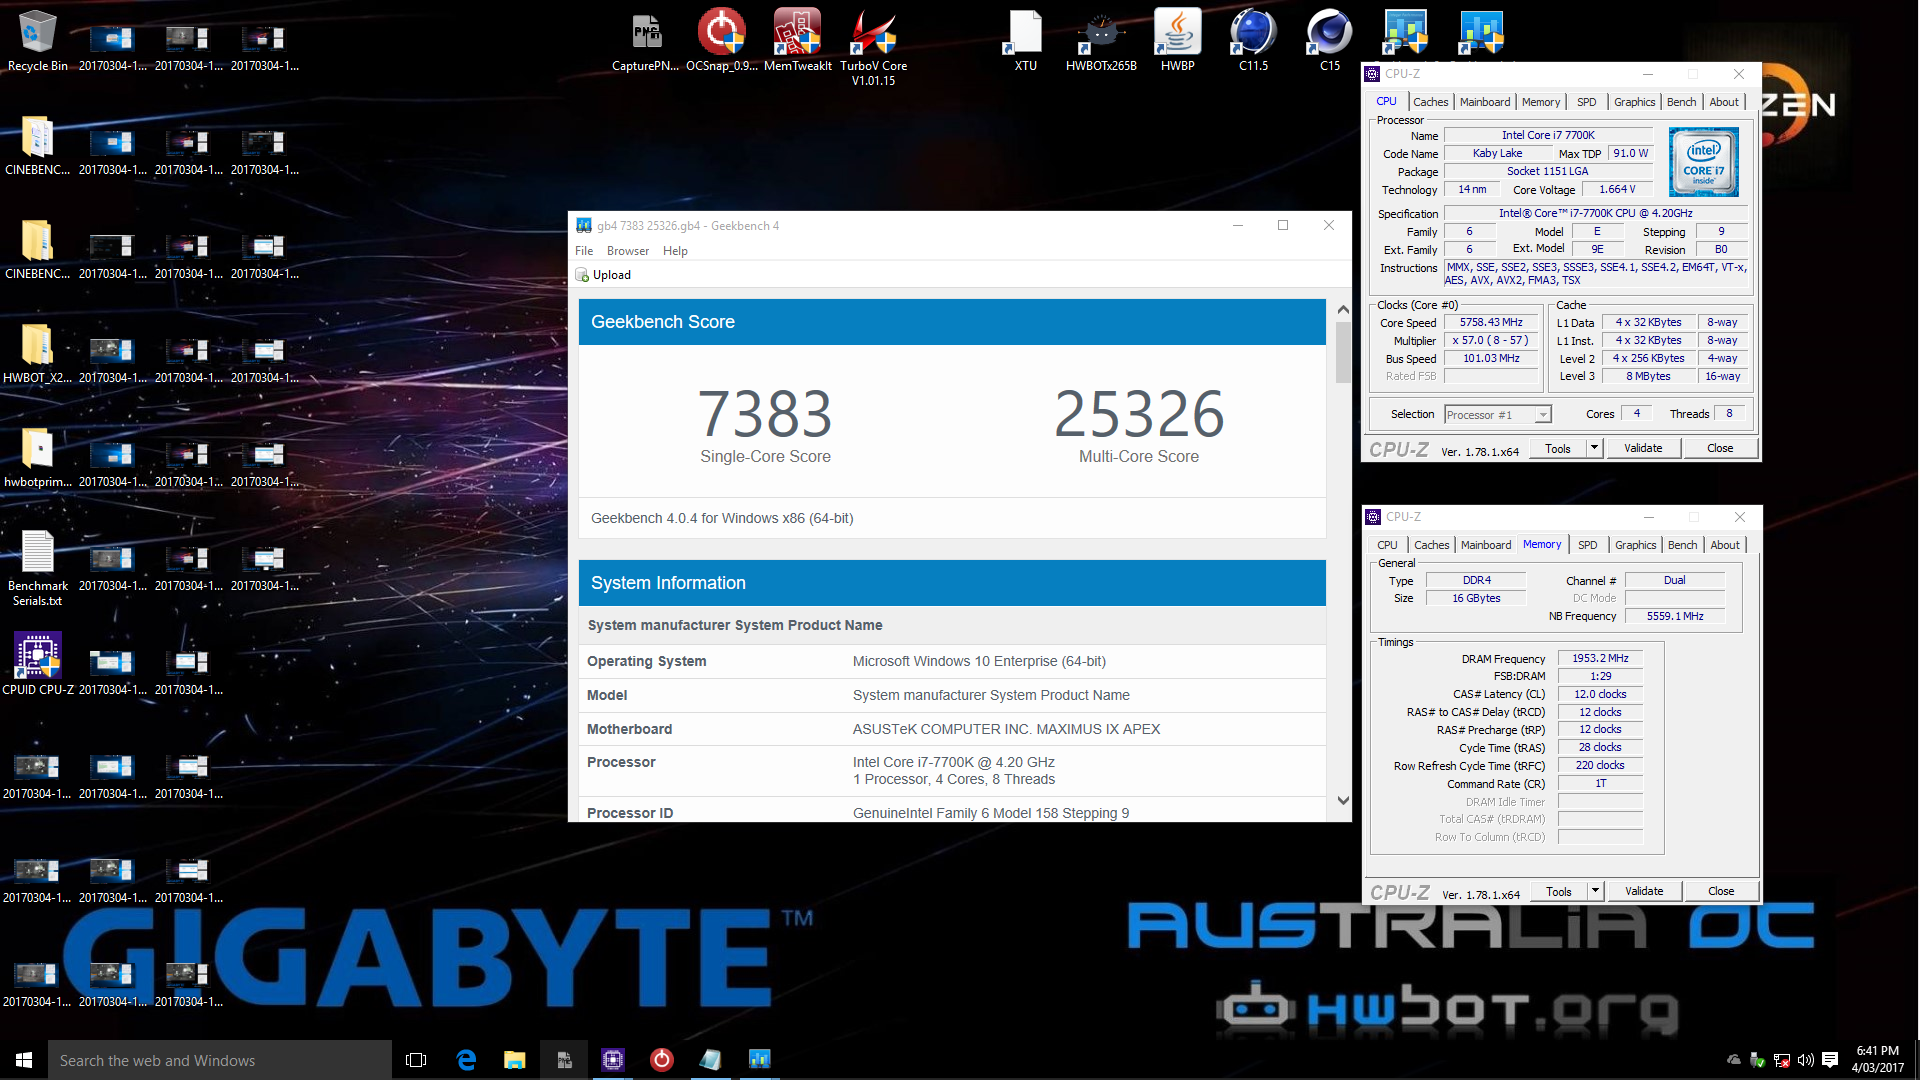1920x1080 pixels.
Task: Click Geekbench scrollbar up arrow
Action: tap(1343, 310)
